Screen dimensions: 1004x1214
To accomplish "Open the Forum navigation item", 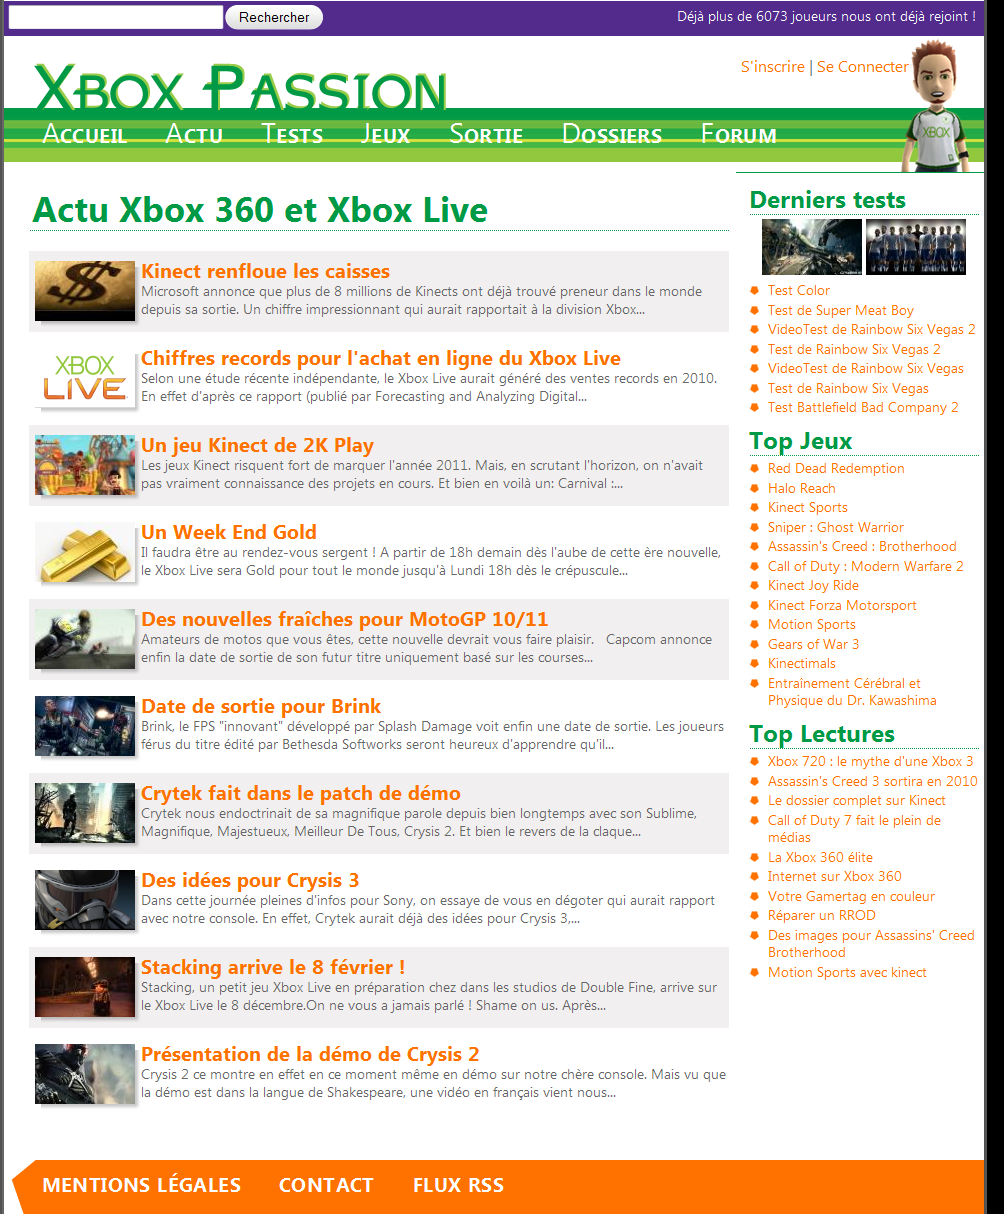I will [739, 134].
